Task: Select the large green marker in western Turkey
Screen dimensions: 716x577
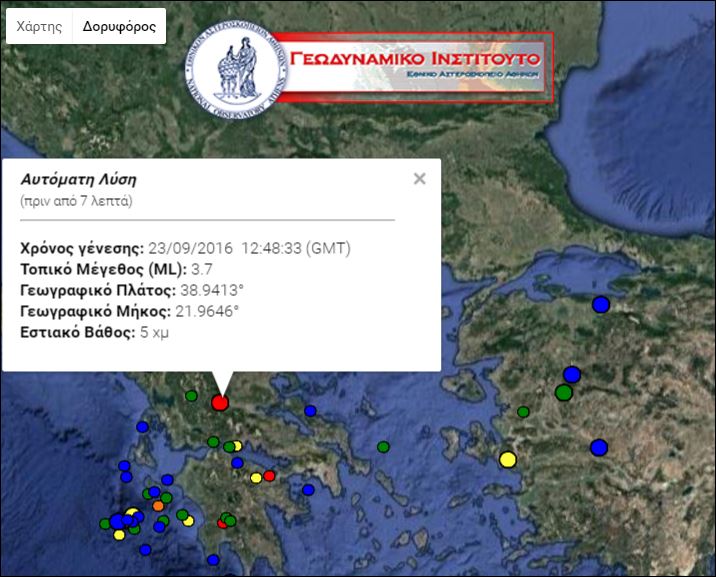Action: [x=564, y=392]
